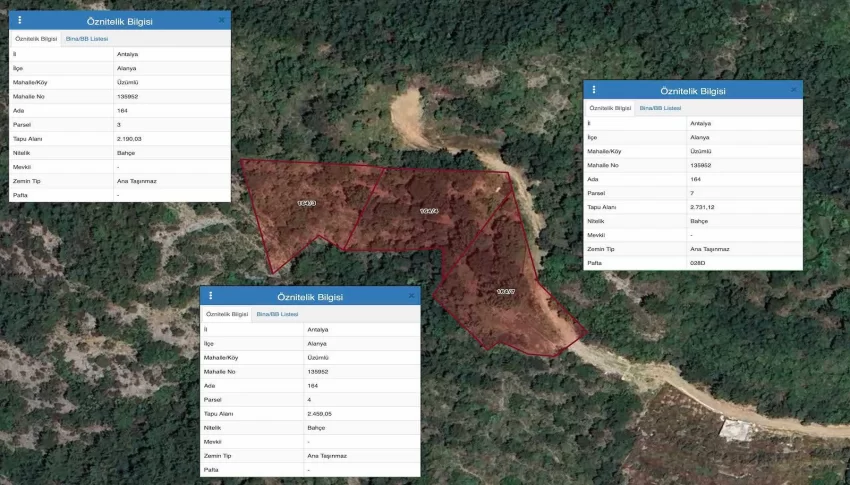Viewport: 850px width, 485px height.
Task: Open the three-dot menu in the Parsel 7 panel
Action: (x=593, y=90)
